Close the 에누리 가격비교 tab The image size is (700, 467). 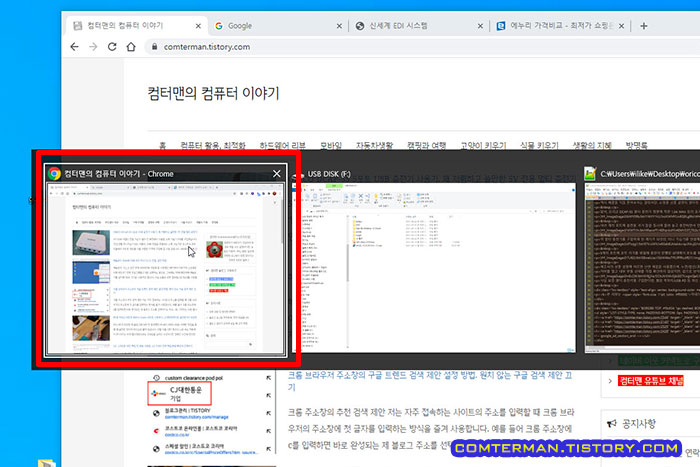coord(621,26)
